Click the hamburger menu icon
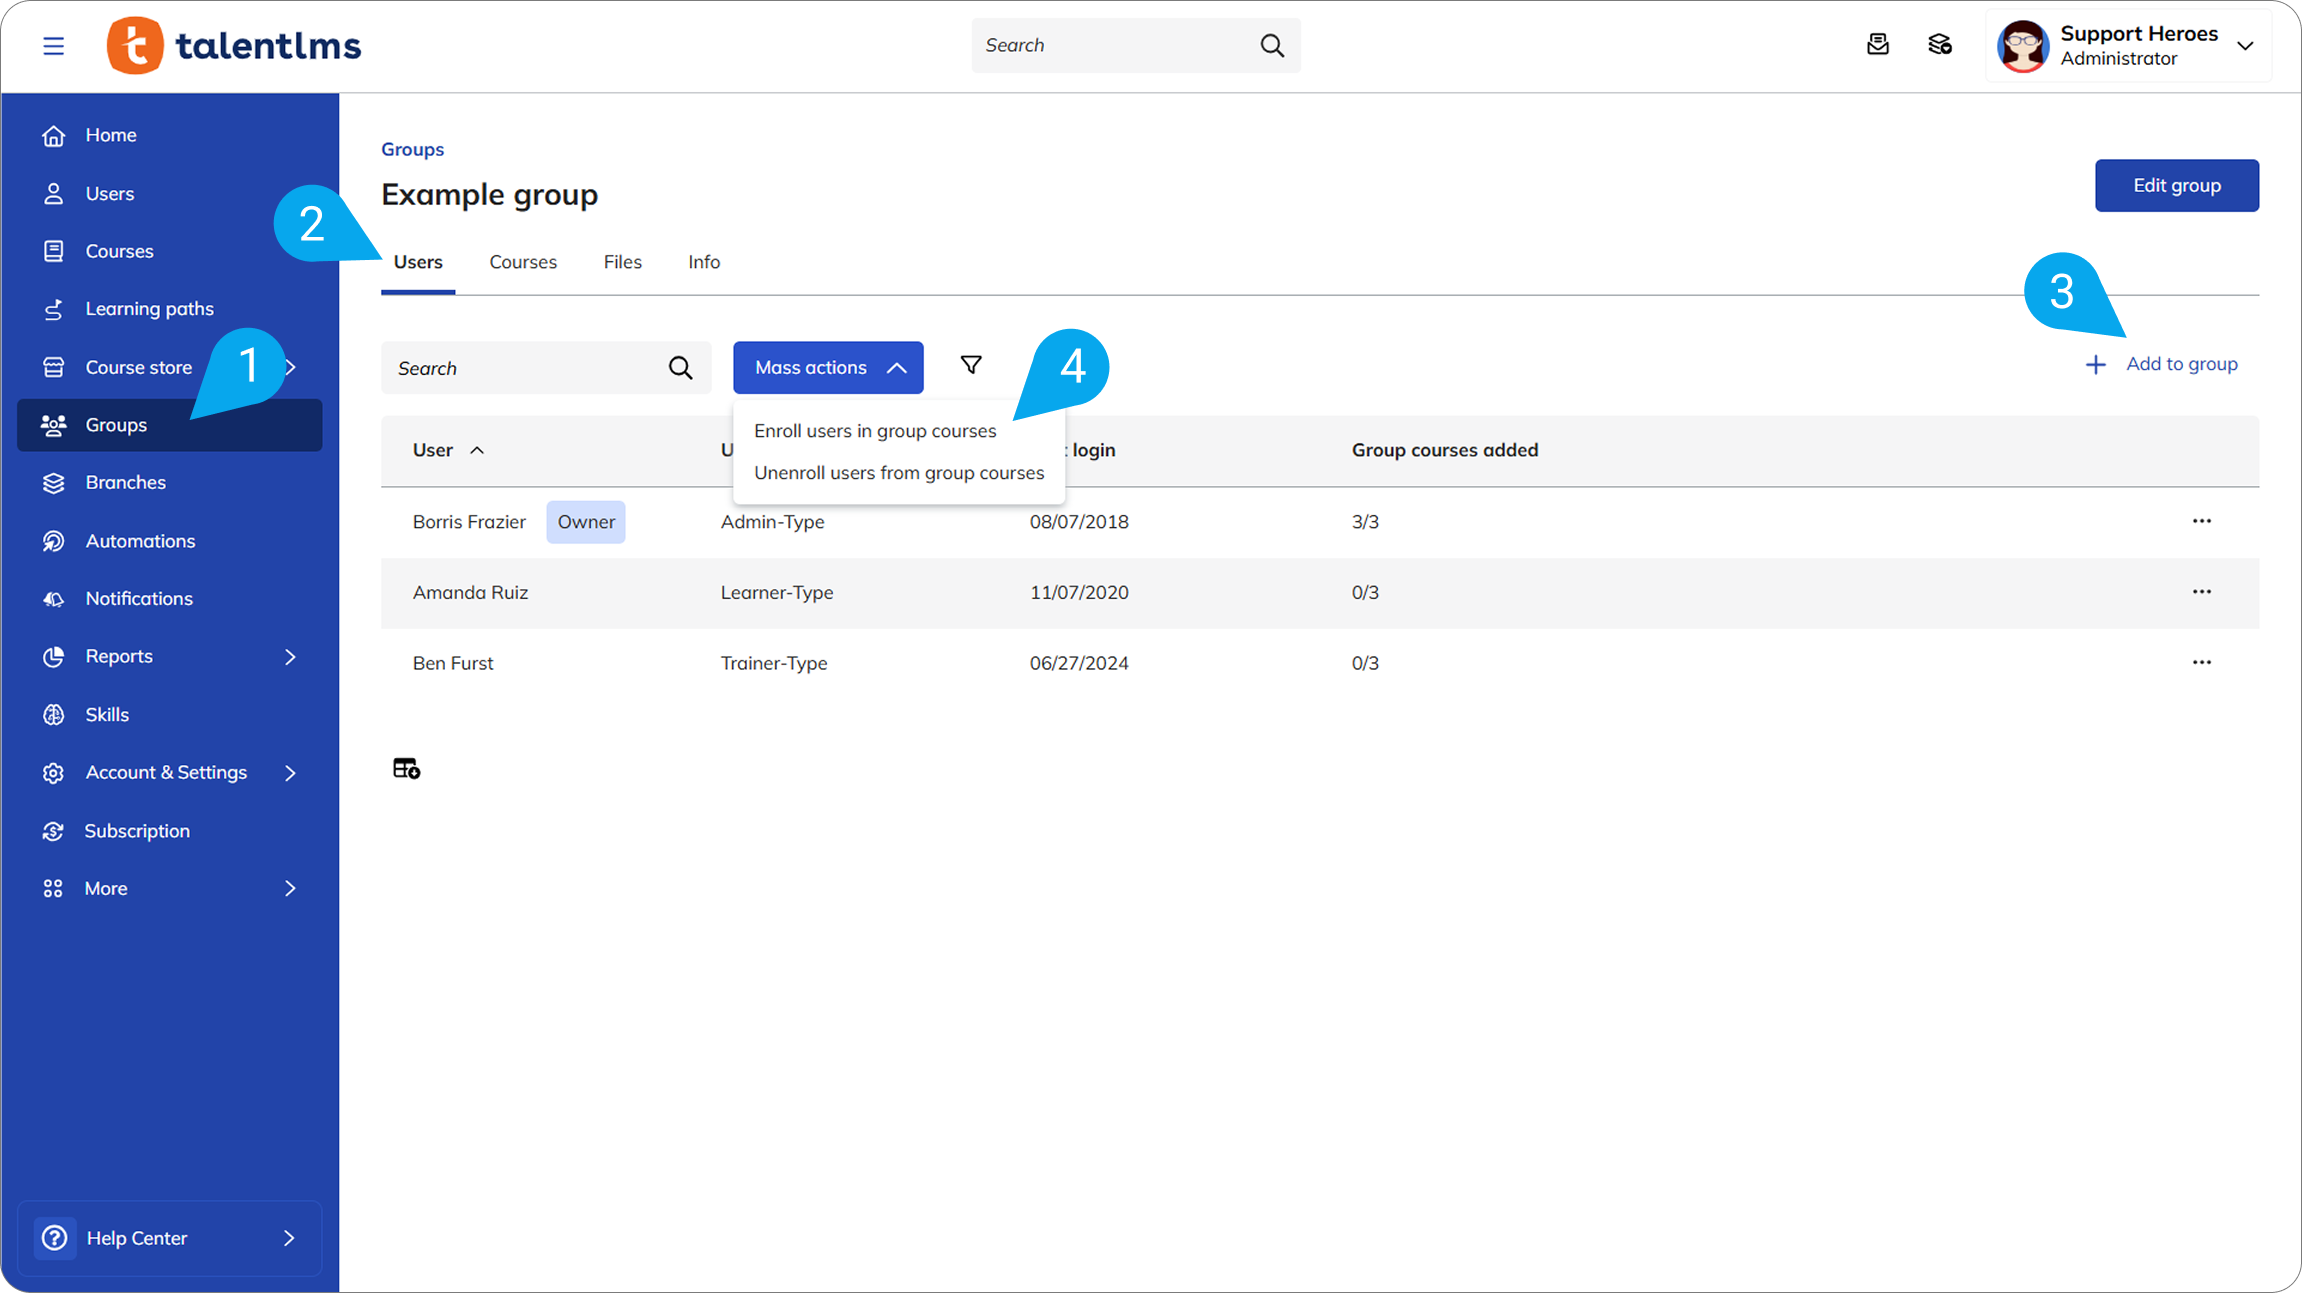The height and width of the screenshot is (1293, 2302). tap(53, 46)
